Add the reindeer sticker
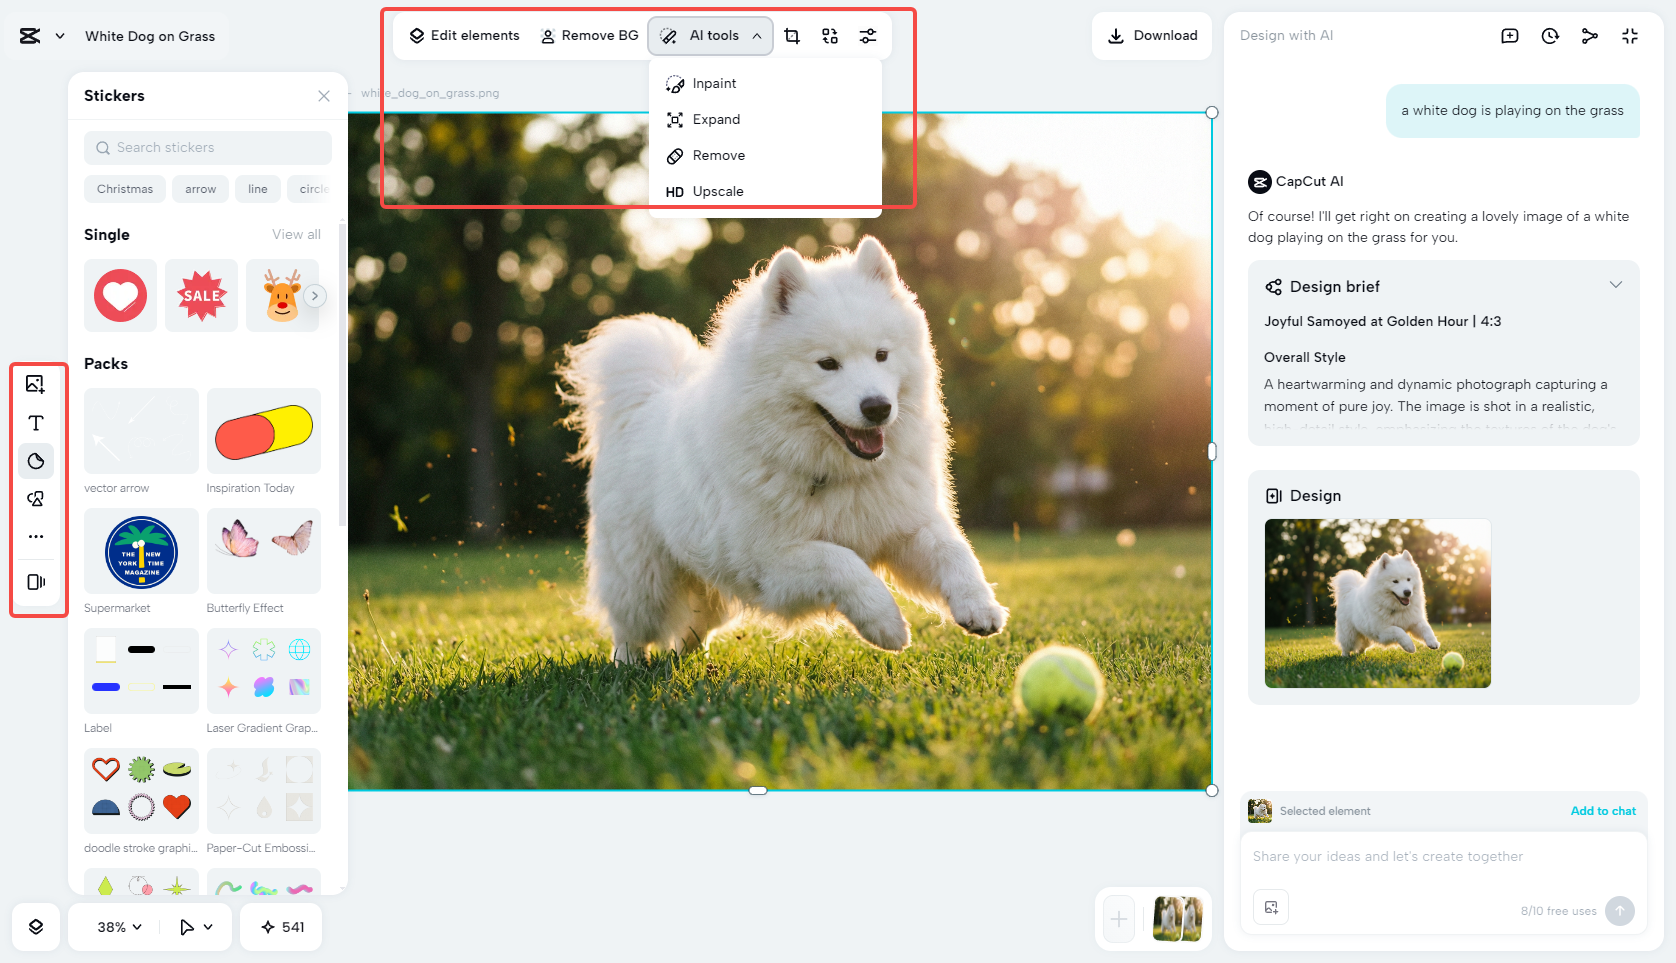This screenshot has width=1676, height=963. [x=282, y=296]
